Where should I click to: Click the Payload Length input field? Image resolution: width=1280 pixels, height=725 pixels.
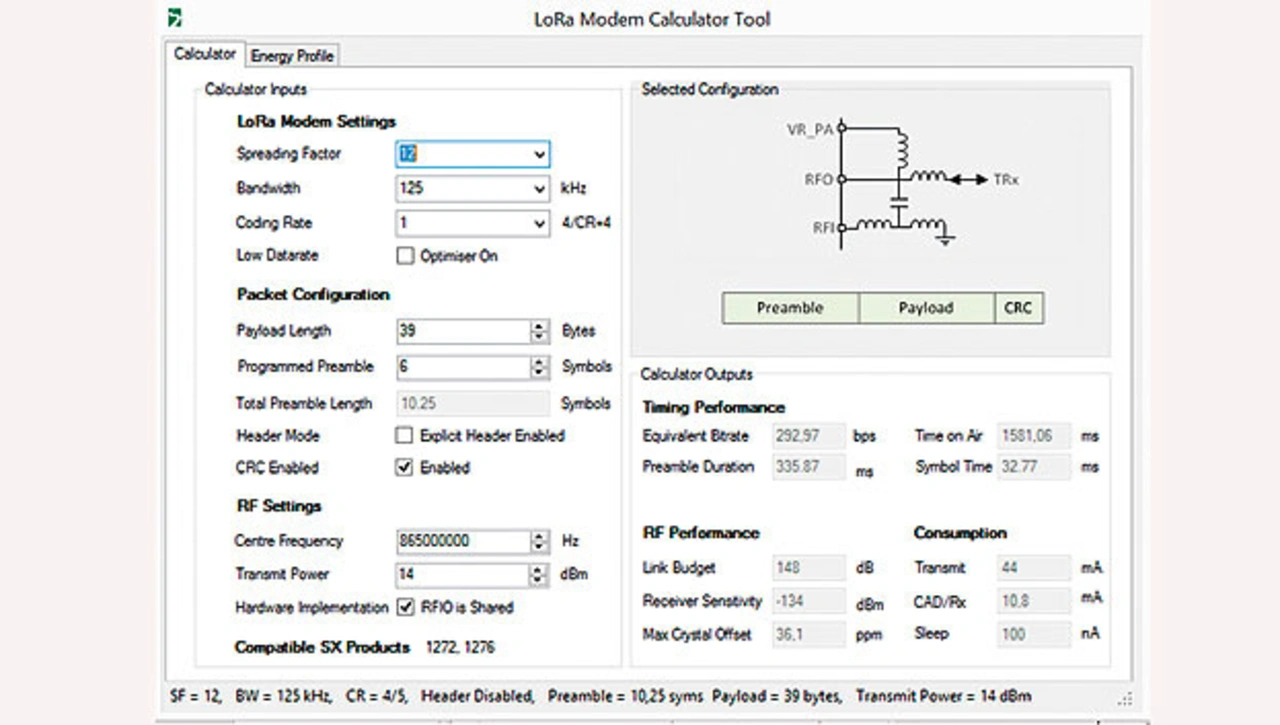pos(462,332)
